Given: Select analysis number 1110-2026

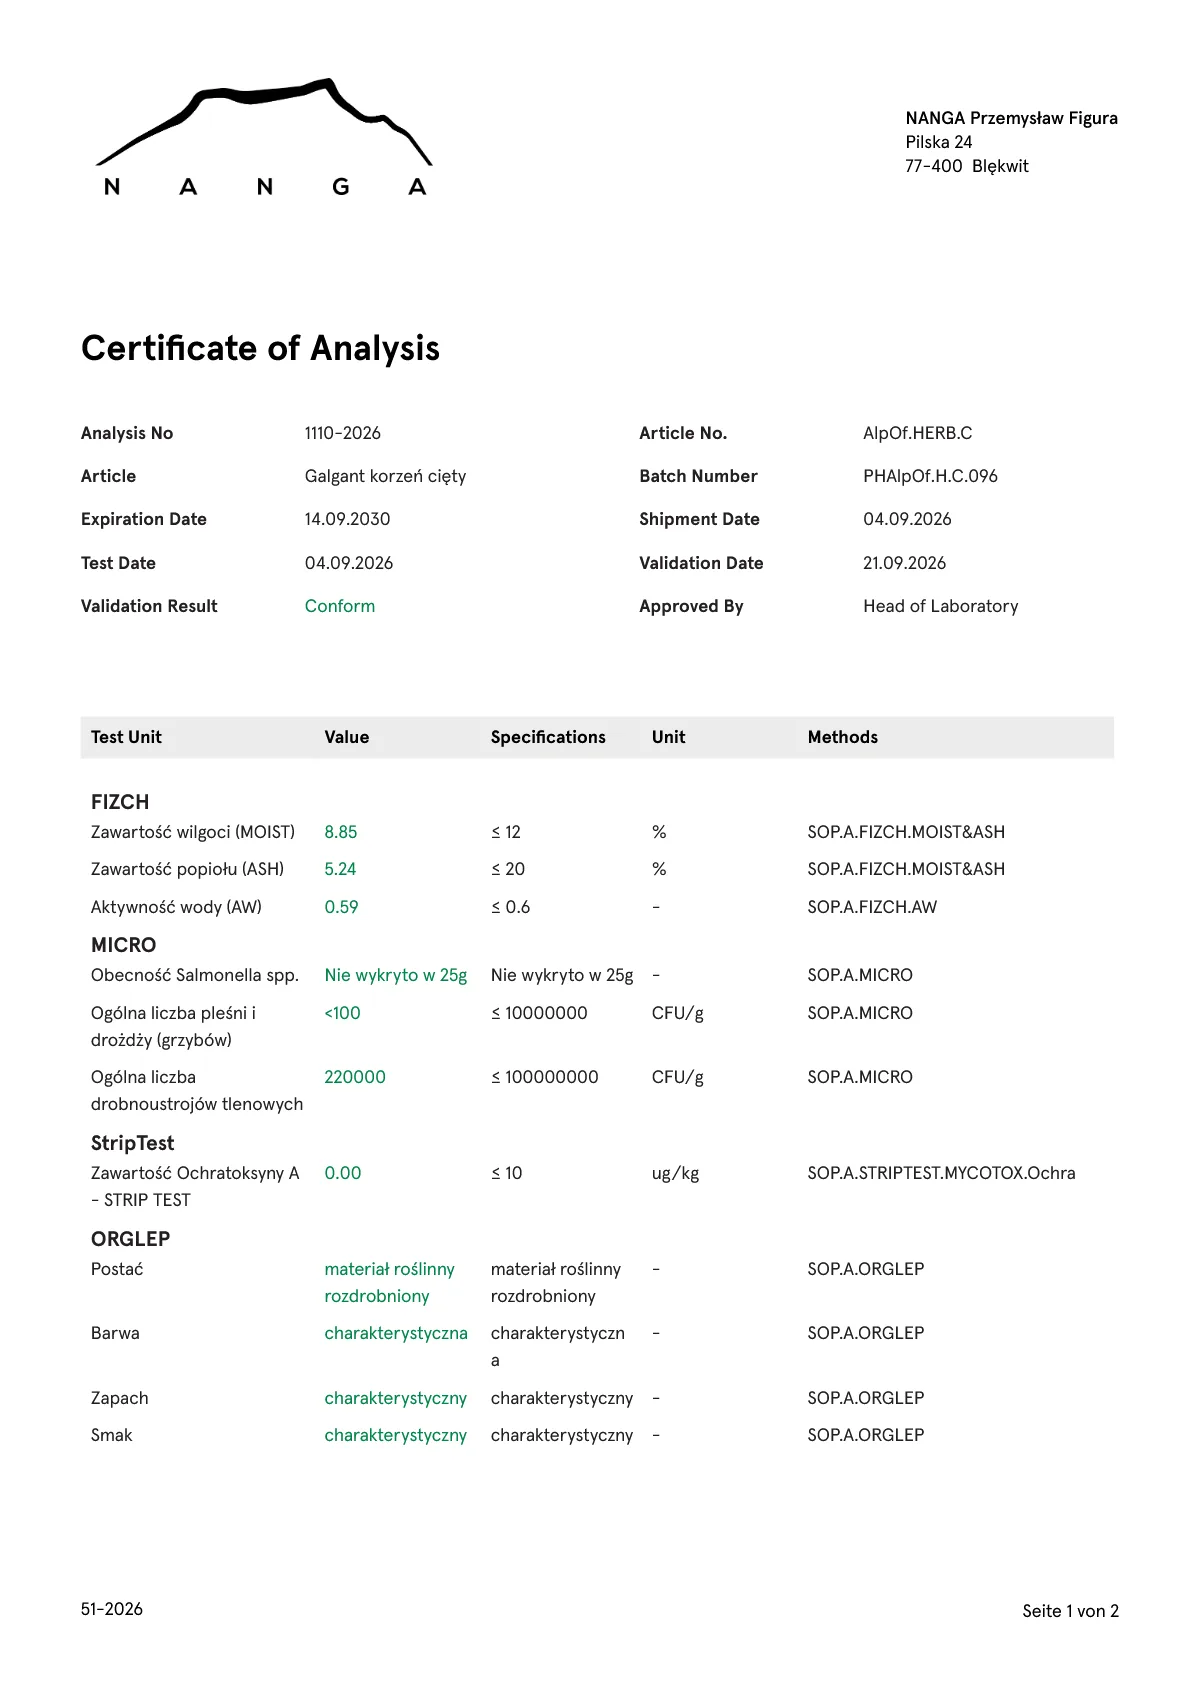Looking at the screenshot, I should click(x=342, y=433).
